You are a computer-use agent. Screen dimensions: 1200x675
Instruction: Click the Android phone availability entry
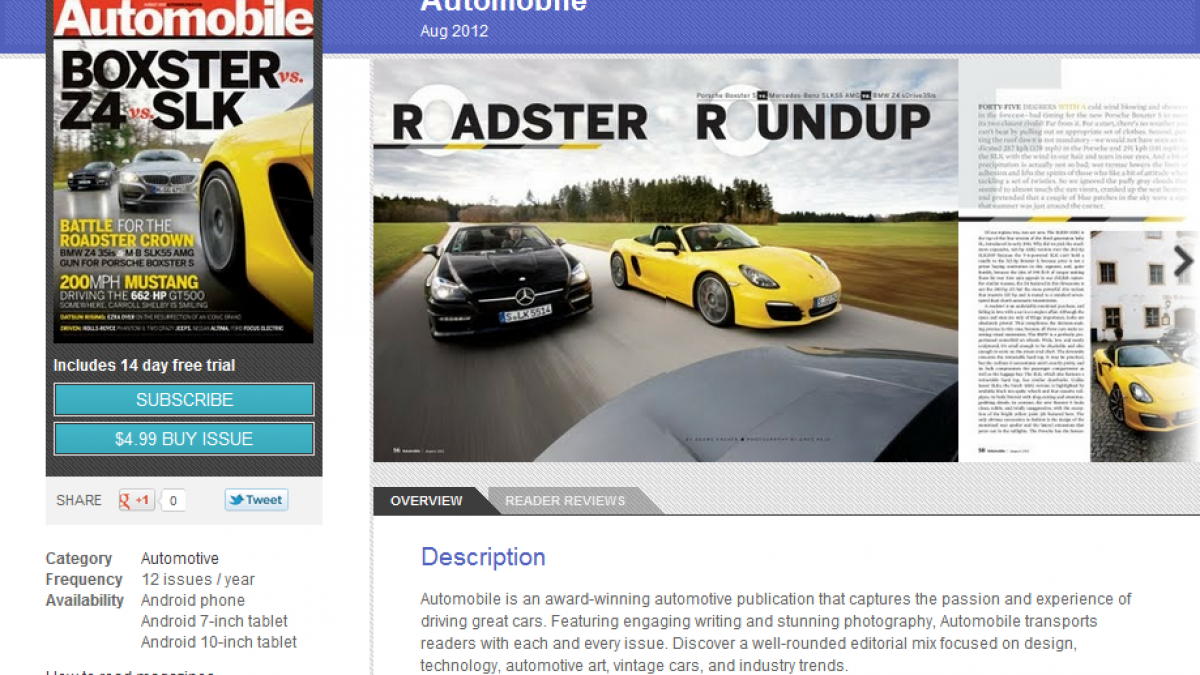click(x=193, y=601)
